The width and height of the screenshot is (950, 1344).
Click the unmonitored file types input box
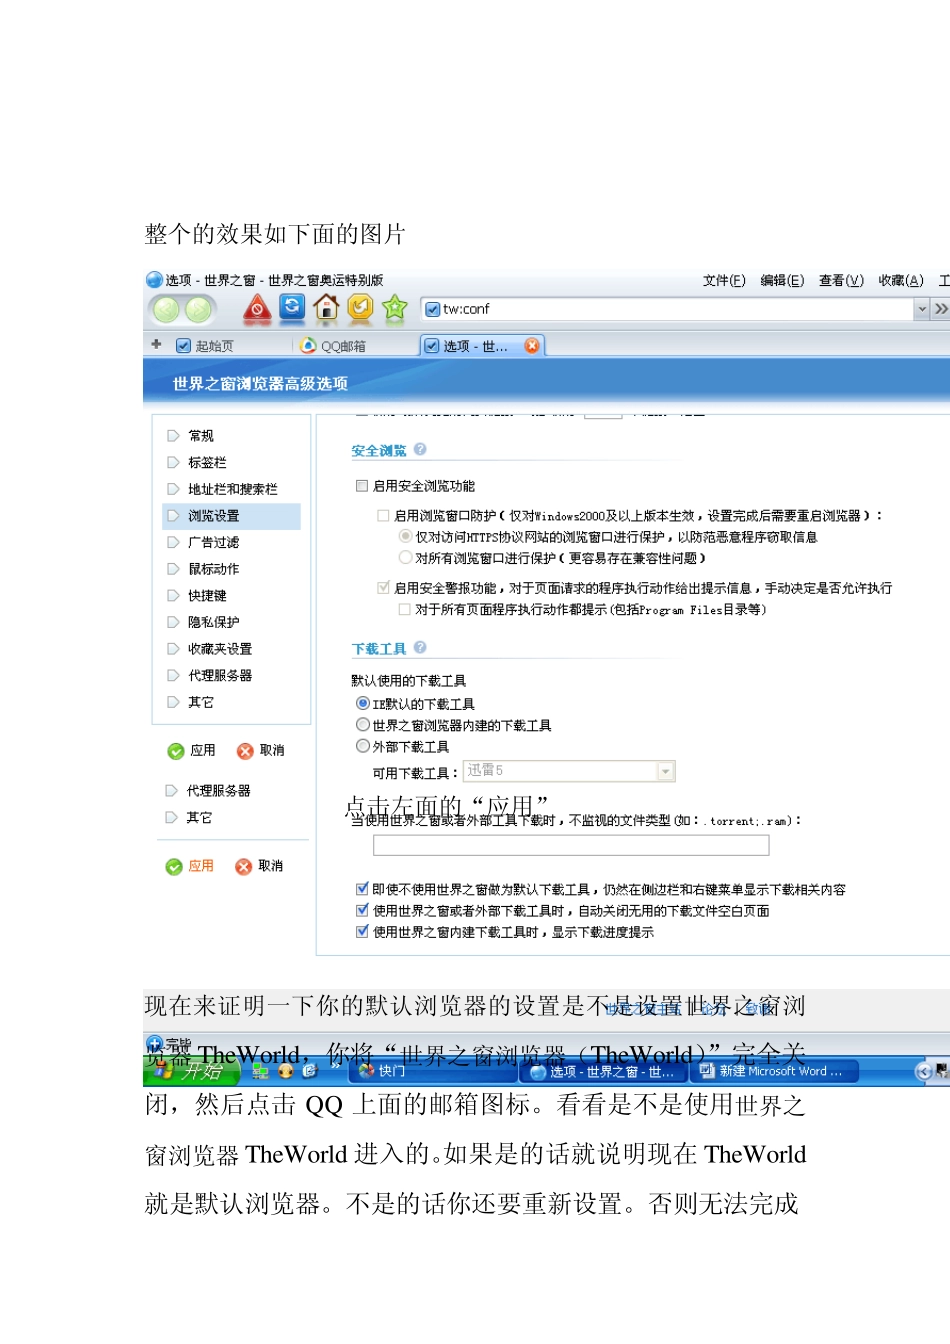coord(571,845)
